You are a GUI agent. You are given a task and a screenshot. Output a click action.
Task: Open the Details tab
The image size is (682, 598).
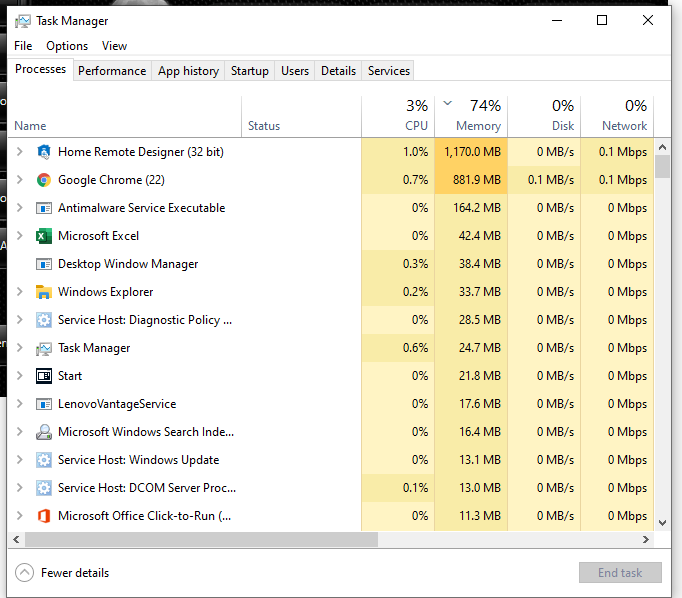(338, 70)
